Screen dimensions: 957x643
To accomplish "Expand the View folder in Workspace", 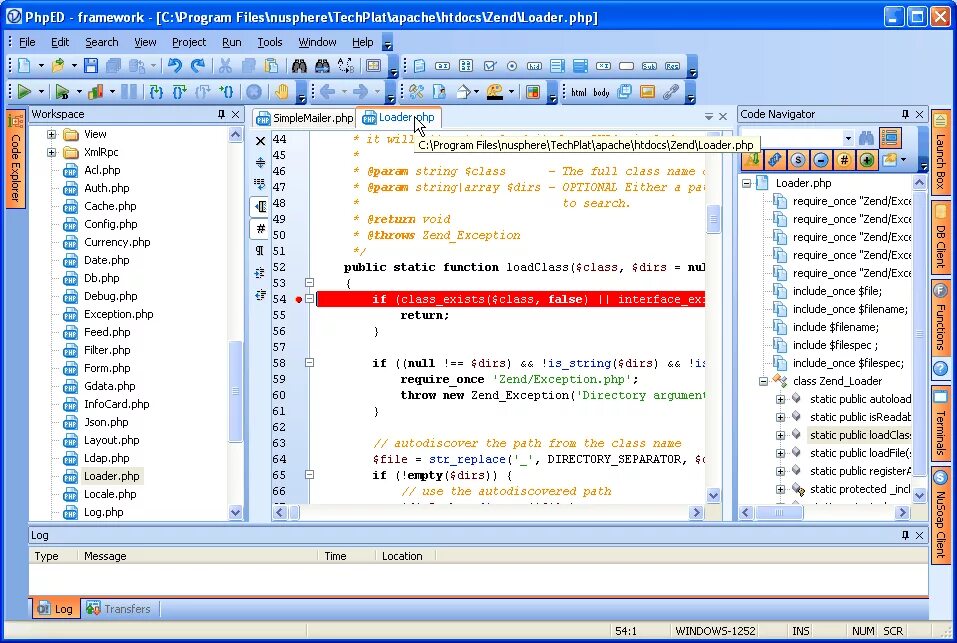I will coord(51,134).
